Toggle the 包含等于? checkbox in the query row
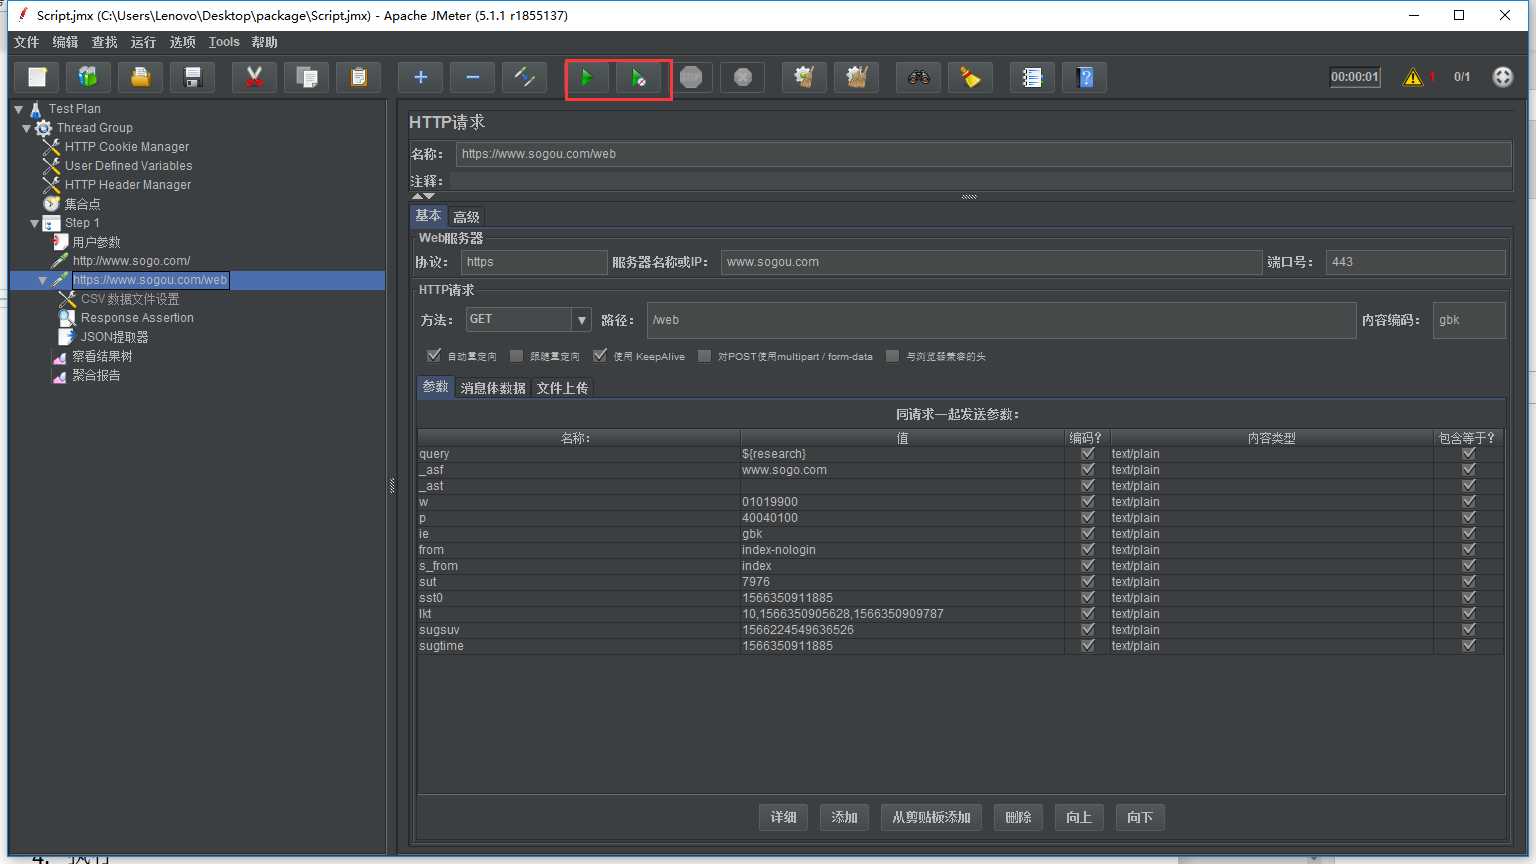 pos(1469,454)
